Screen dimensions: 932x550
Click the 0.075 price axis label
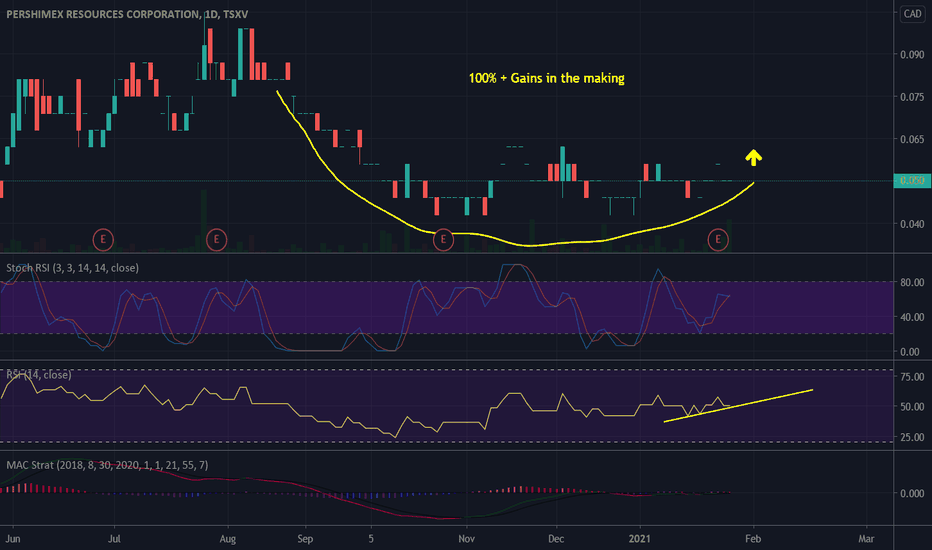[912, 97]
